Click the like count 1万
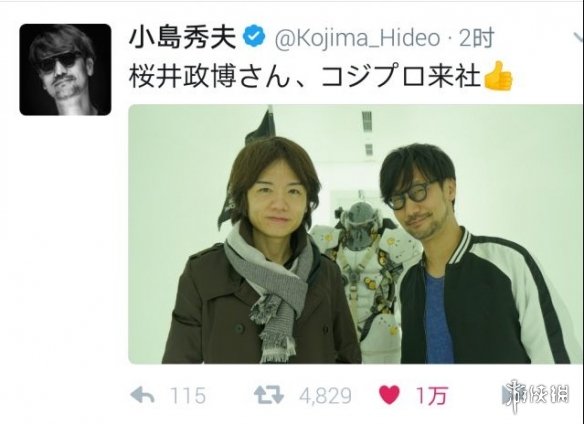This screenshot has width=584, height=424. pyautogui.click(x=432, y=396)
